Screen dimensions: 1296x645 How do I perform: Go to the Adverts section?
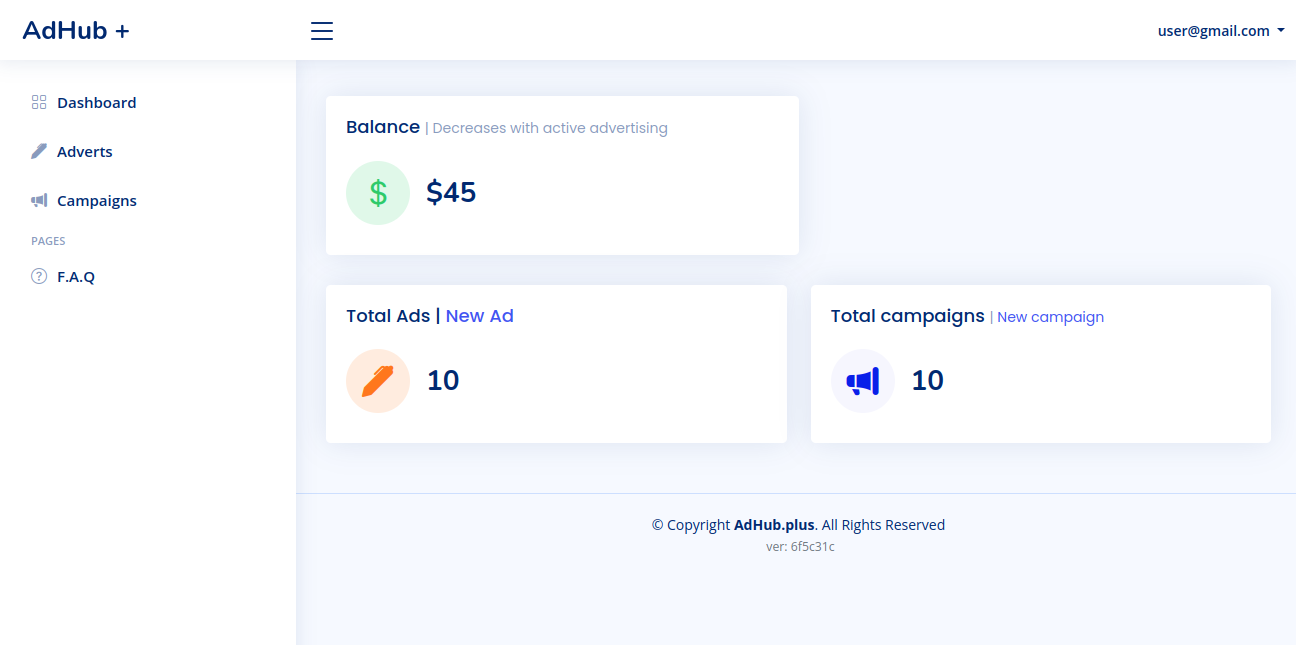[x=85, y=151]
